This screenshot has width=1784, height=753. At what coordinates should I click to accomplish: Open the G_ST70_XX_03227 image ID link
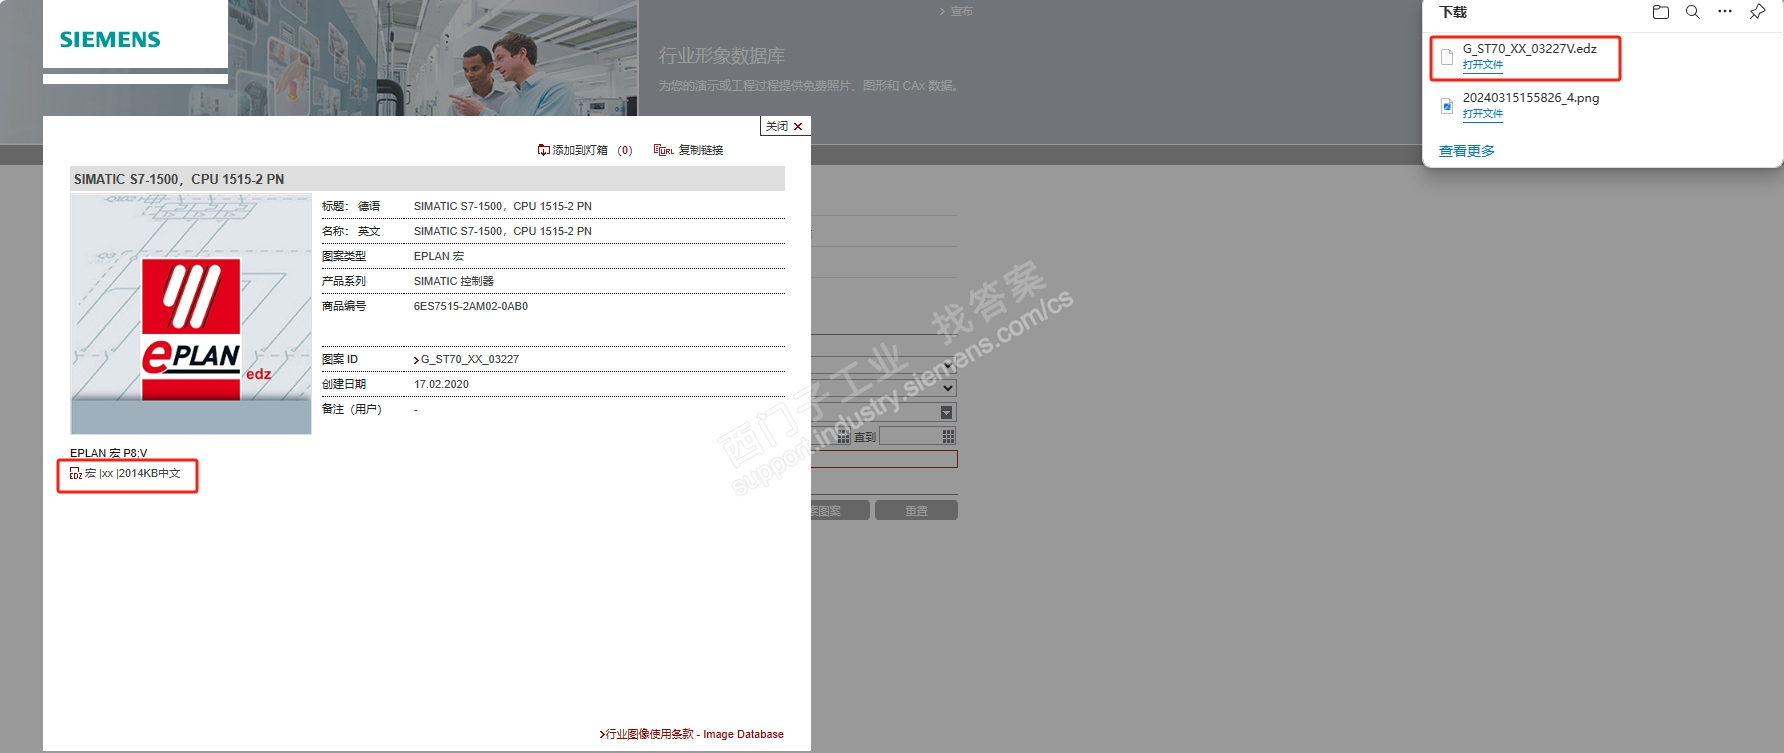click(x=469, y=359)
